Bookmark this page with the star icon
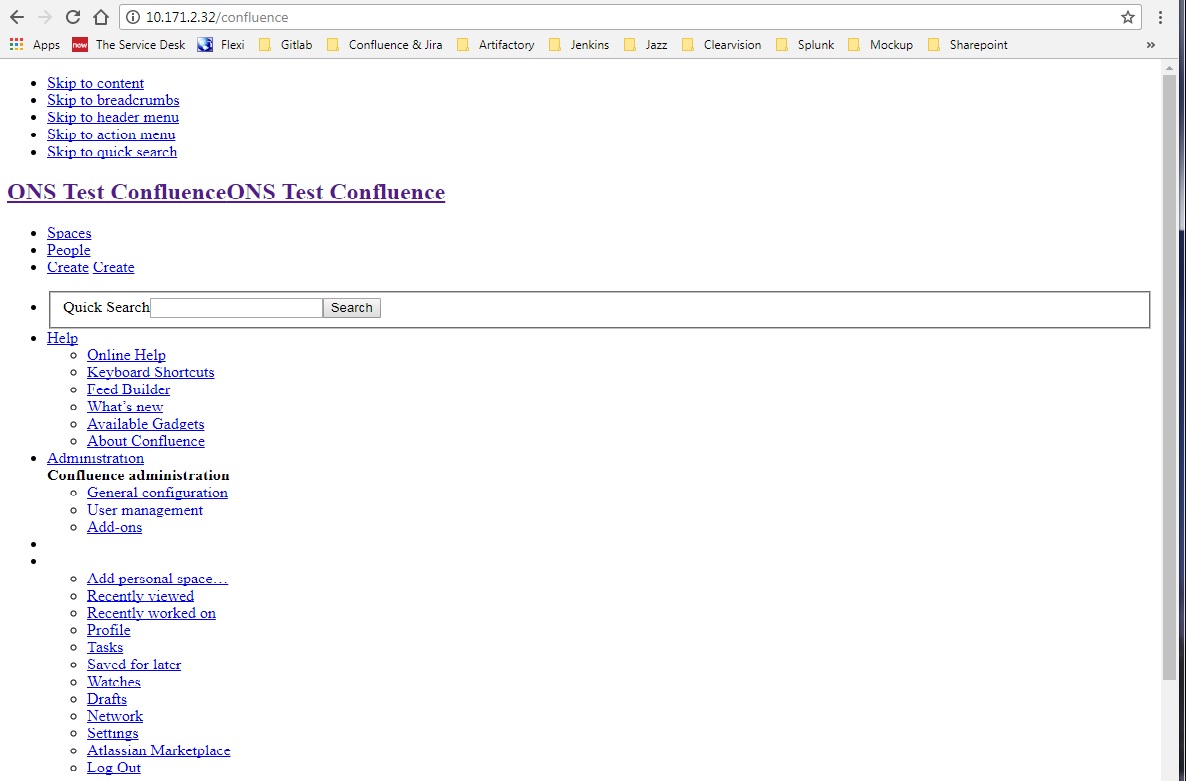This screenshot has width=1186, height=781. [x=1127, y=17]
